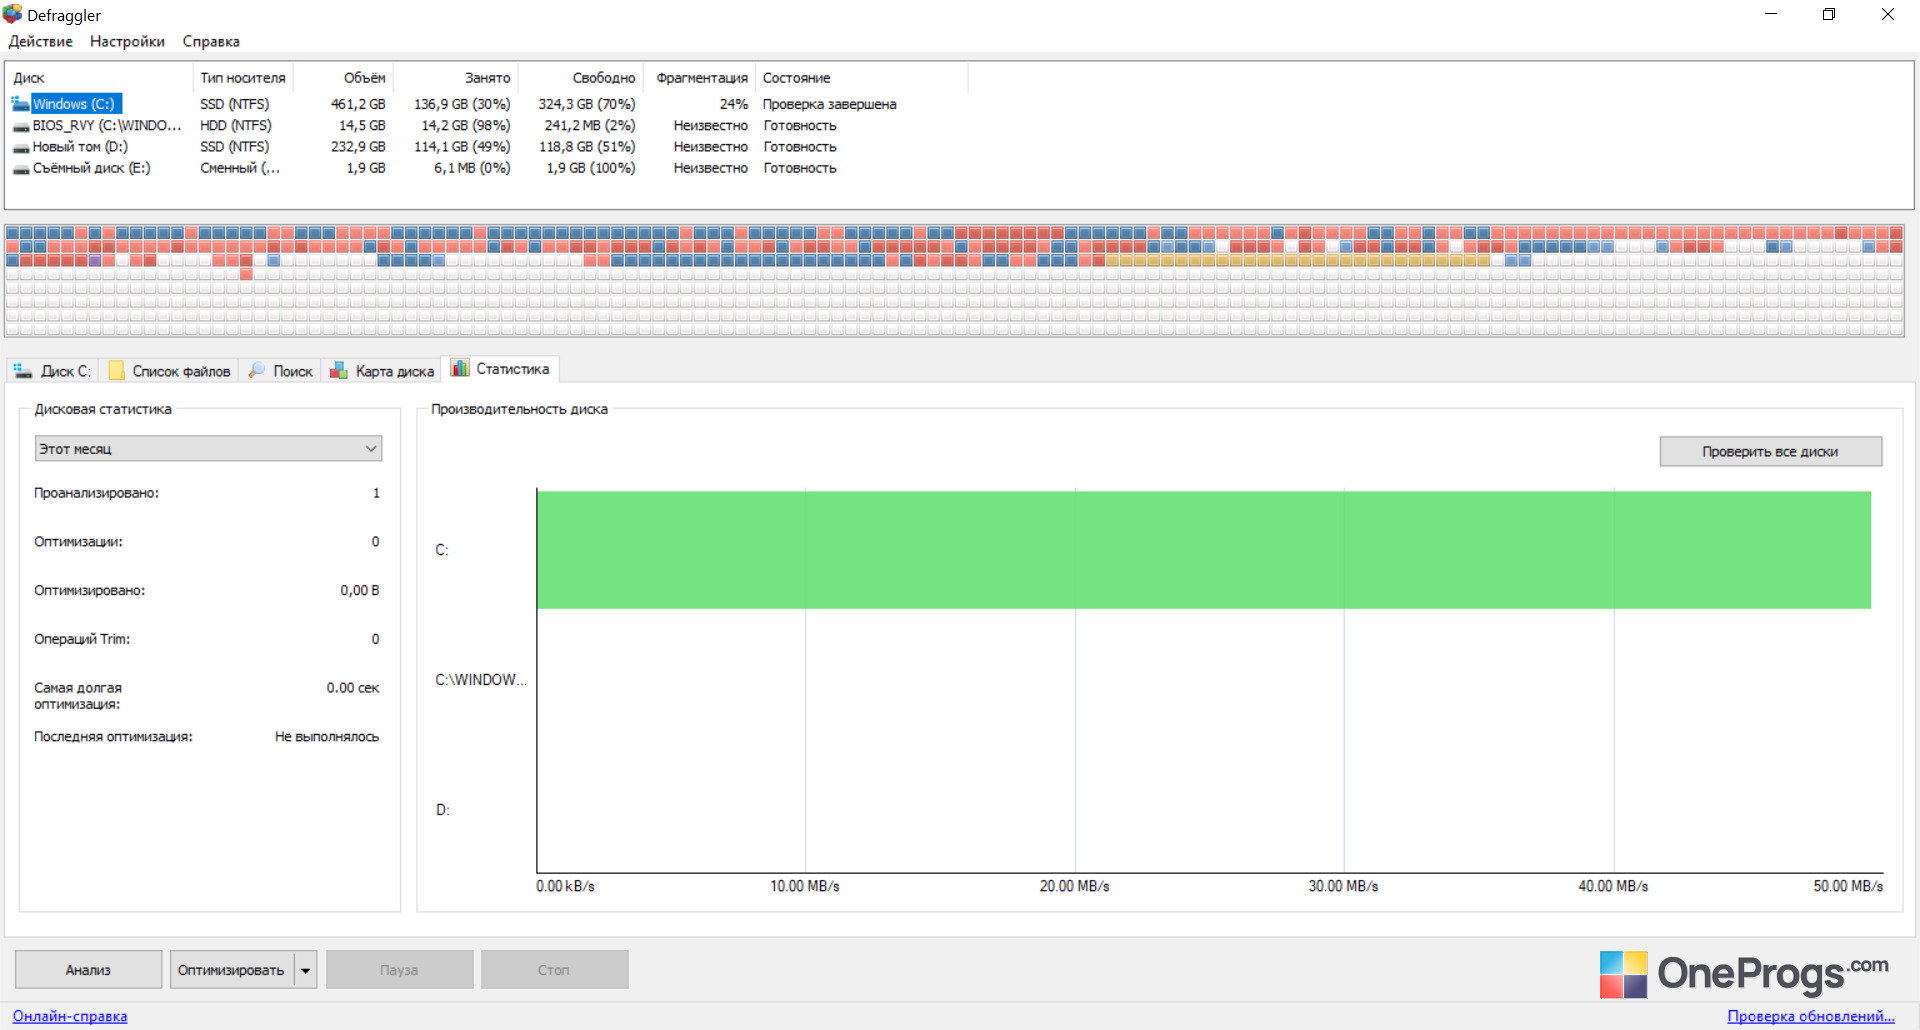The image size is (1920, 1030).
Task: Click the 232,9 GB size cell
Action: [358, 147]
